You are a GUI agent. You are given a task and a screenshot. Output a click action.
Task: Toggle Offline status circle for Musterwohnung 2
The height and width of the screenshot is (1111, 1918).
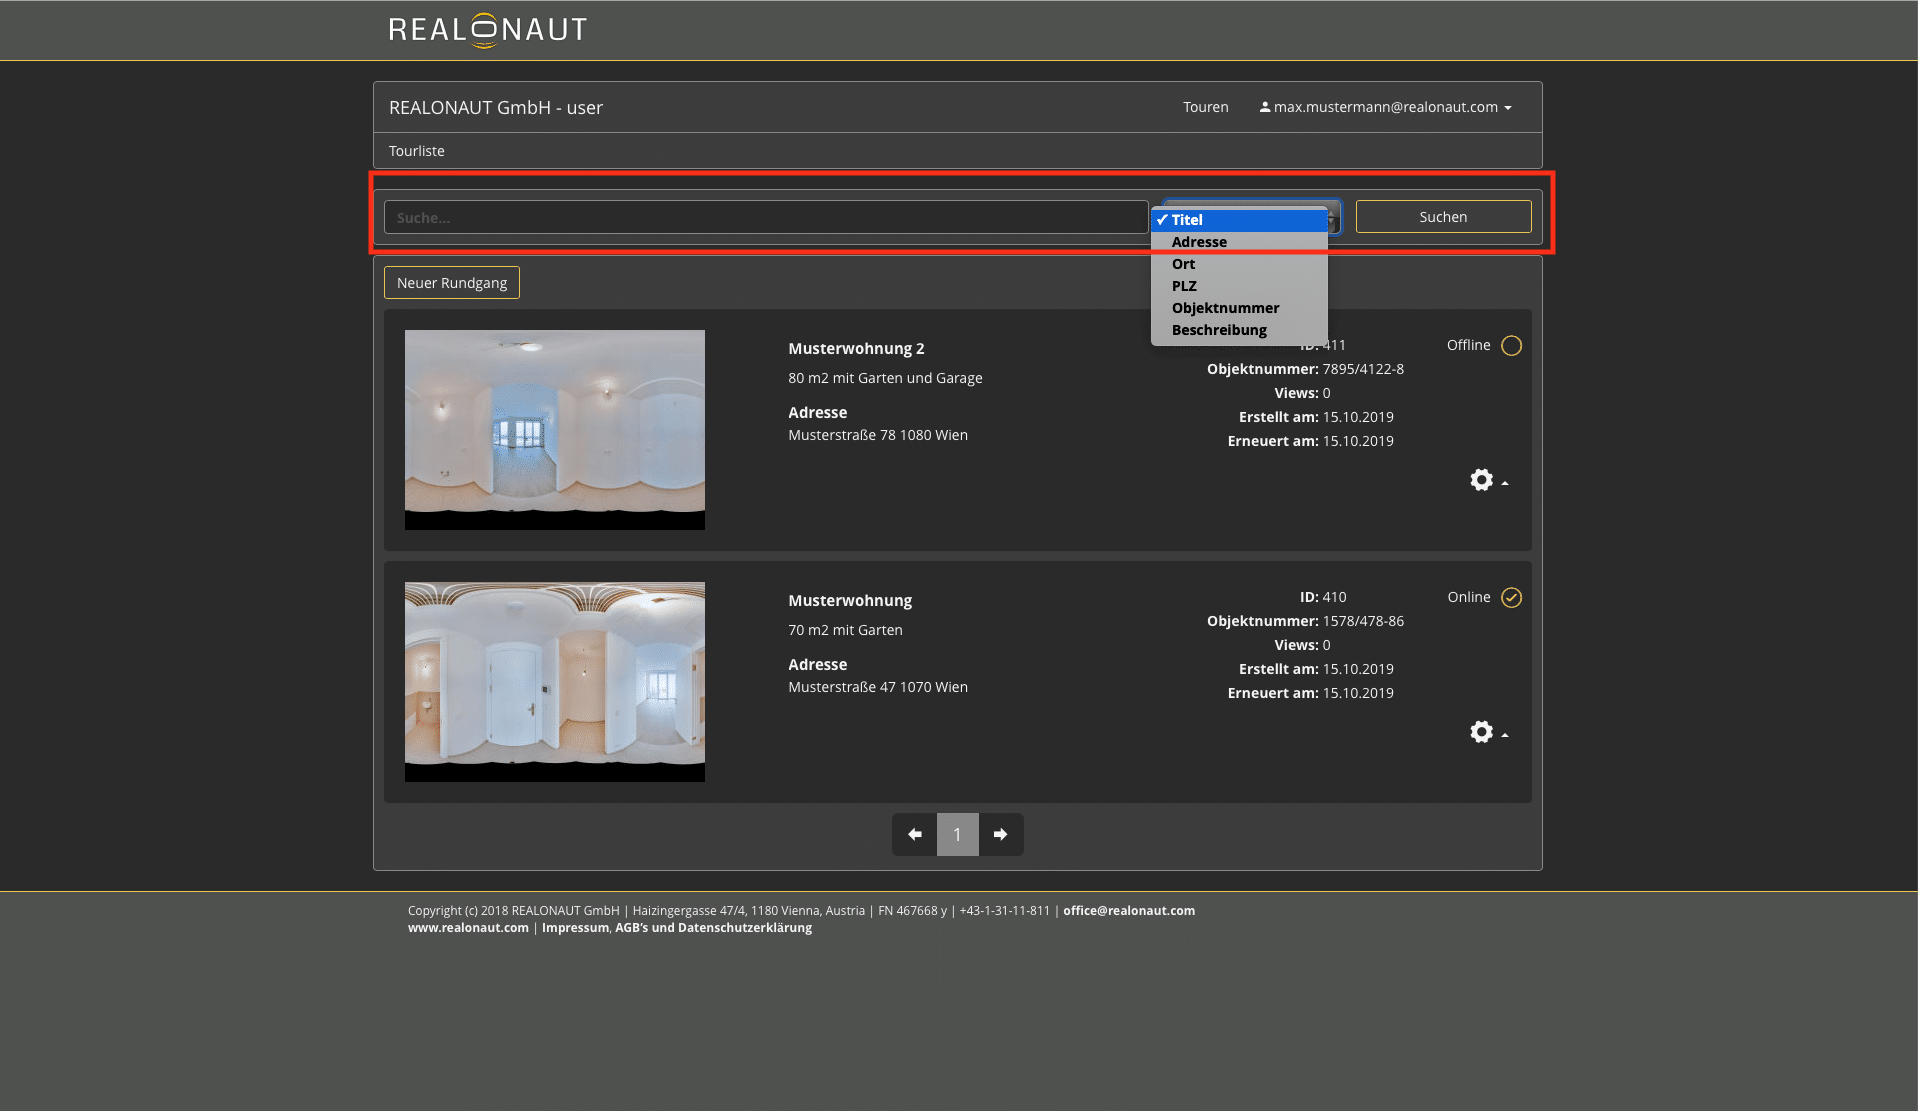tap(1511, 346)
